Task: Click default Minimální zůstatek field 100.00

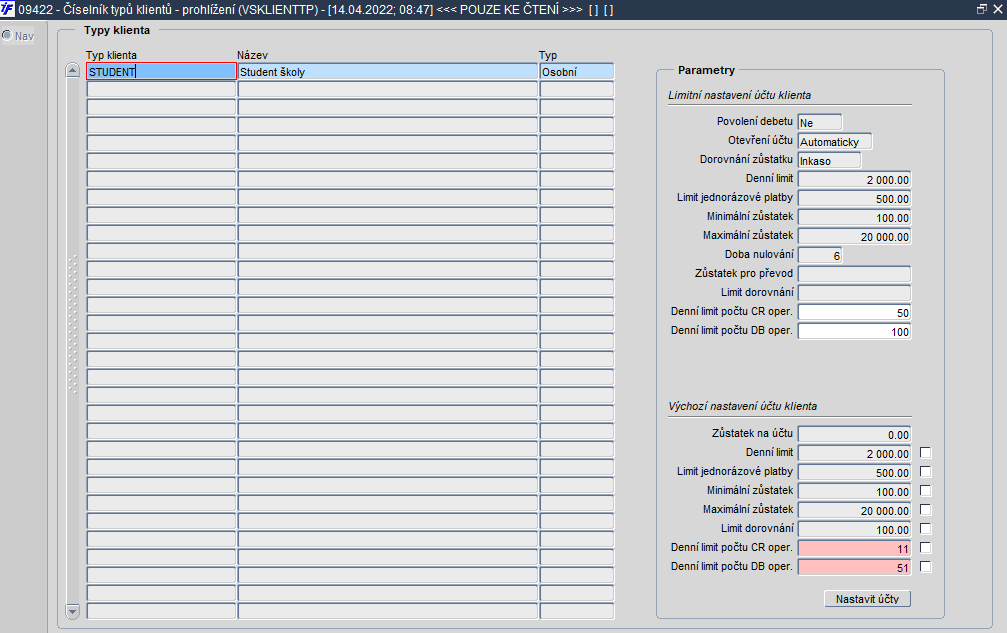Action: (x=854, y=491)
